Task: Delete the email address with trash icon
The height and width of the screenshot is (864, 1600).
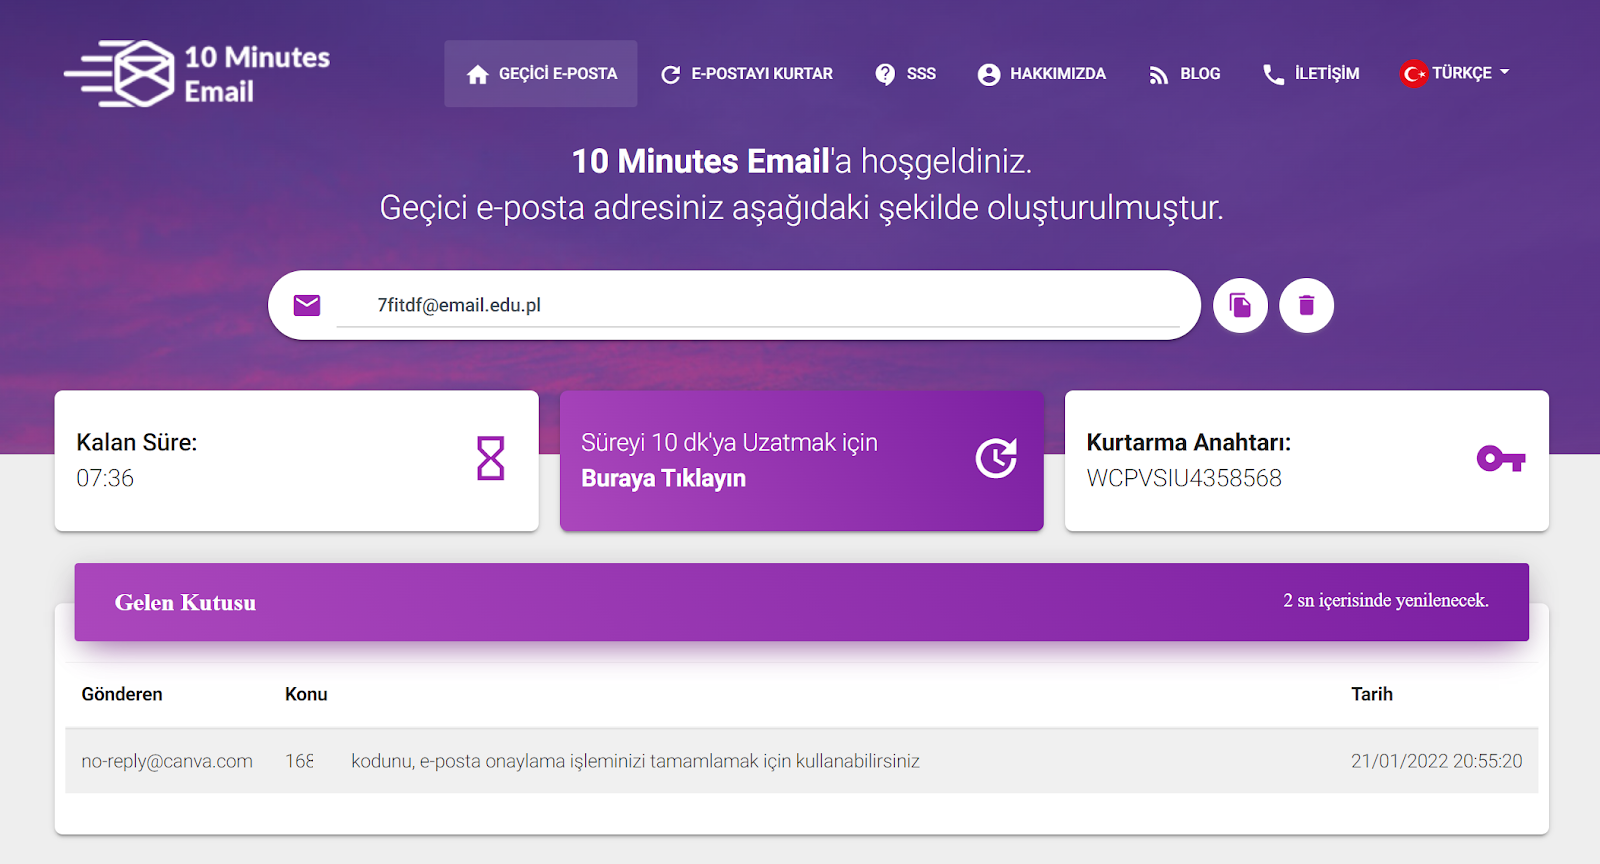Action: 1306,305
